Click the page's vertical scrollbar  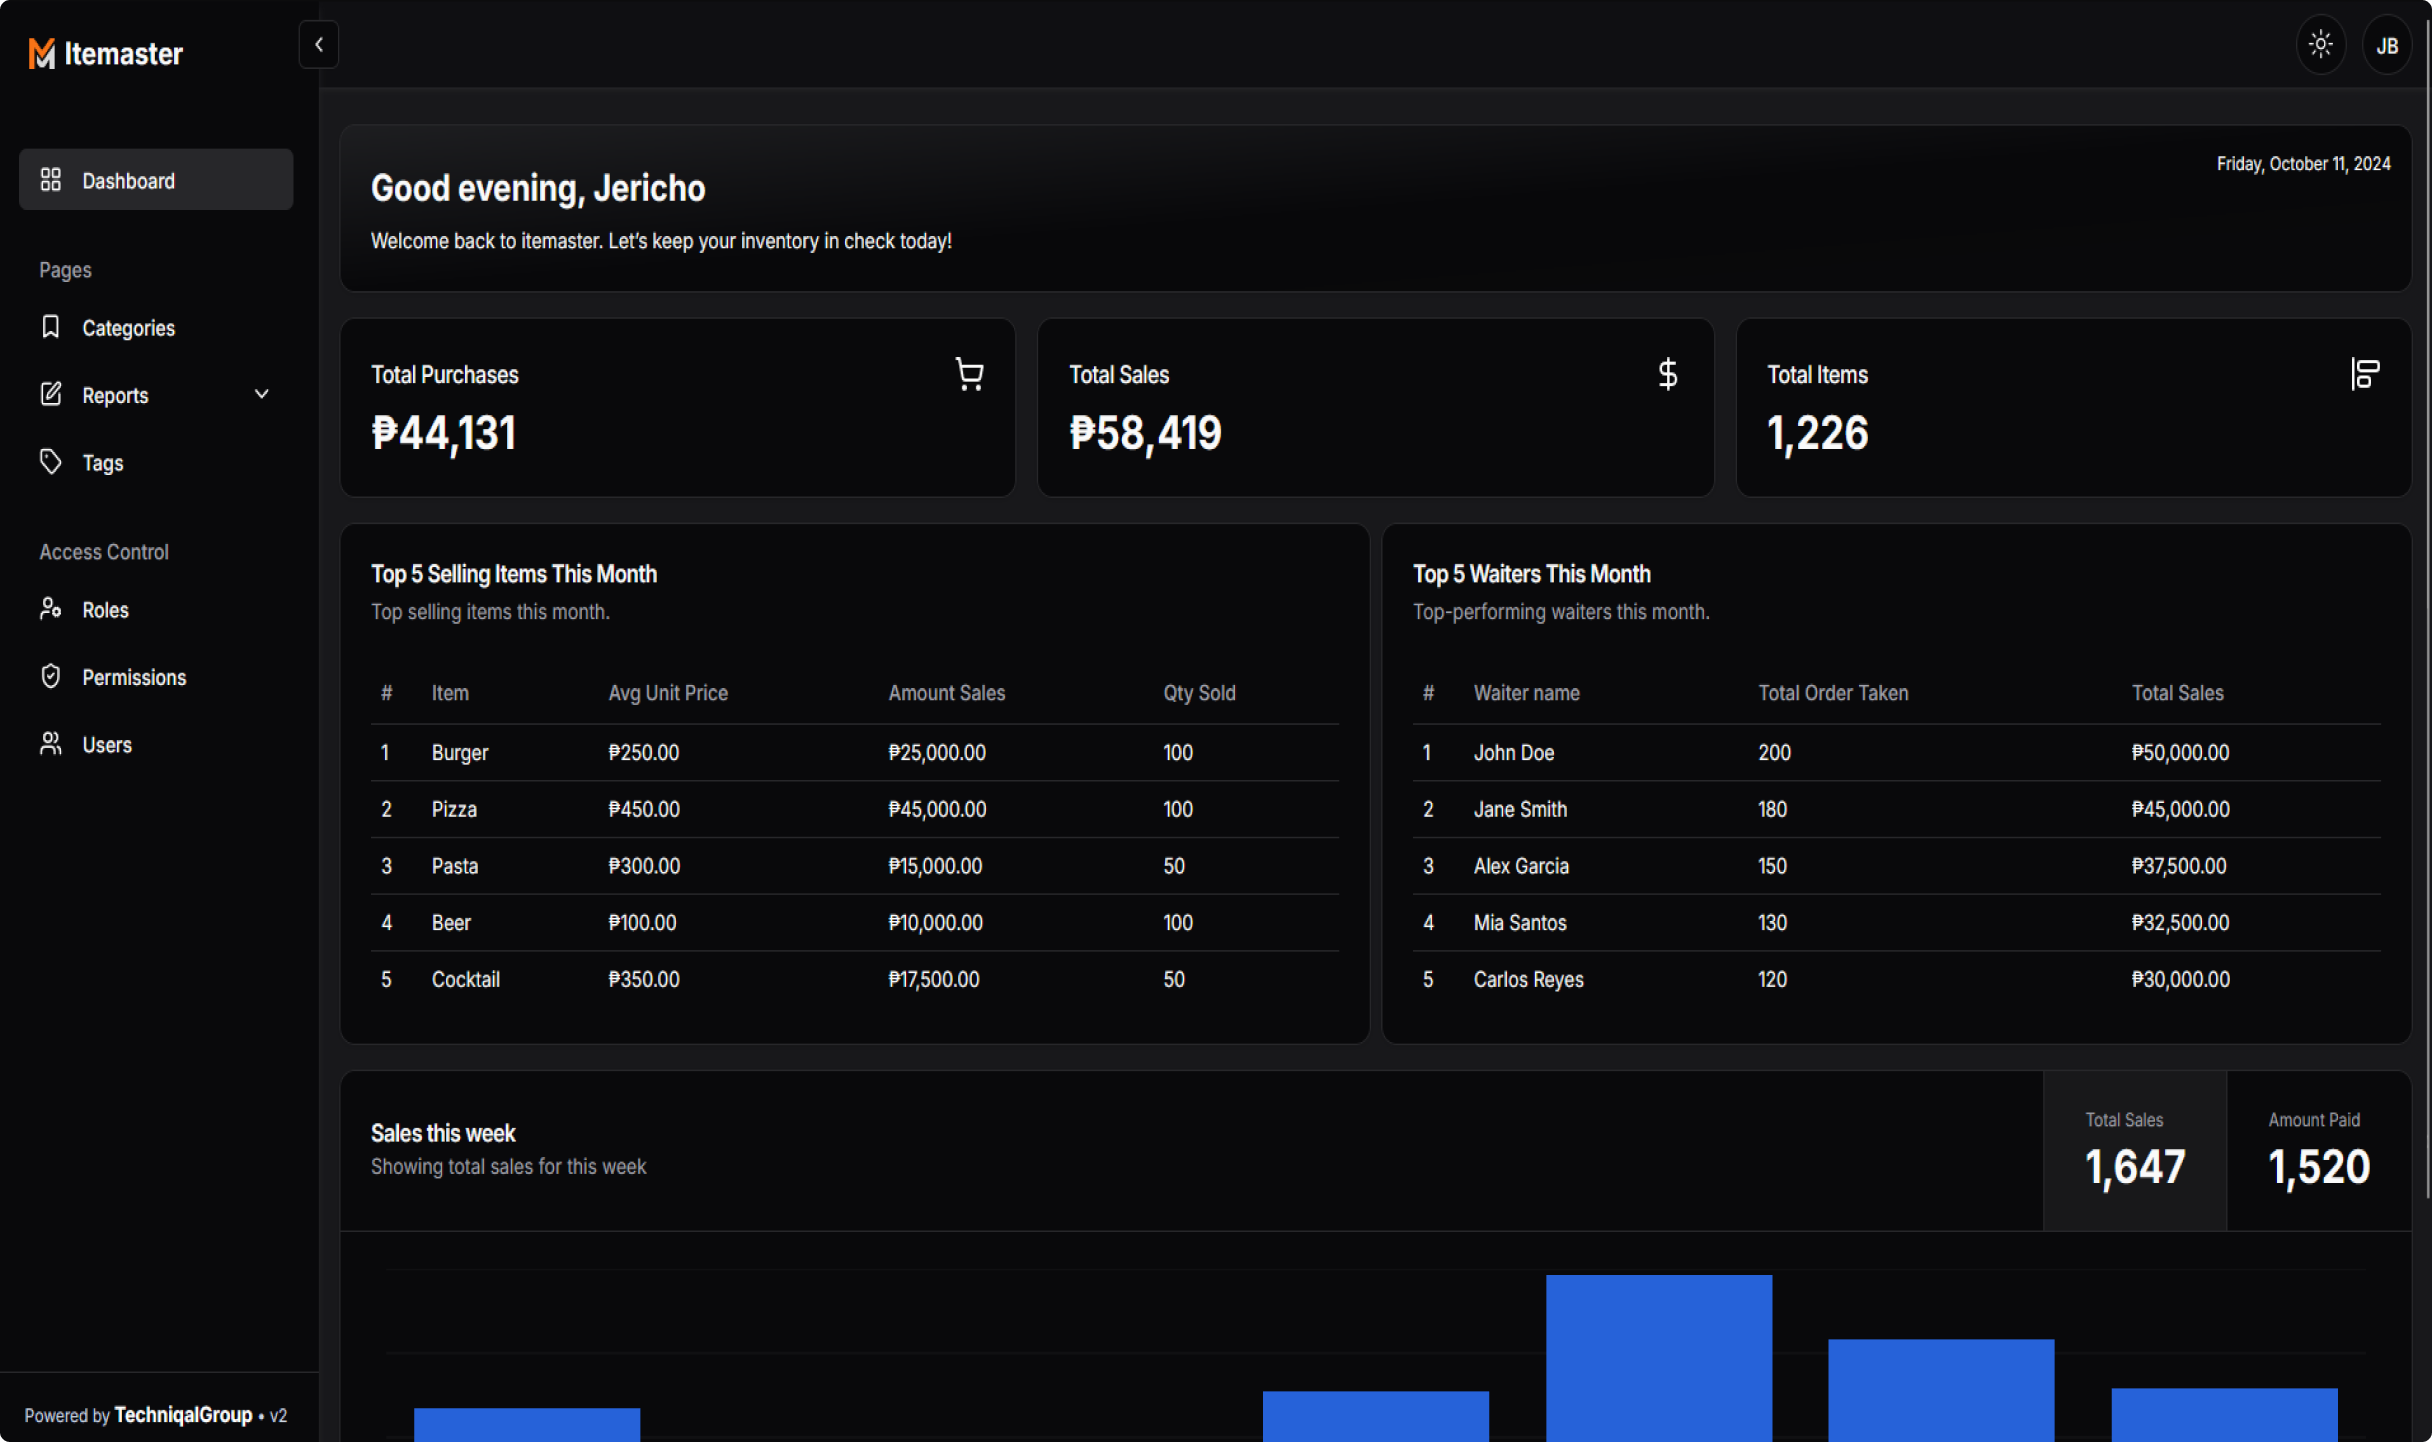point(2427,600)
